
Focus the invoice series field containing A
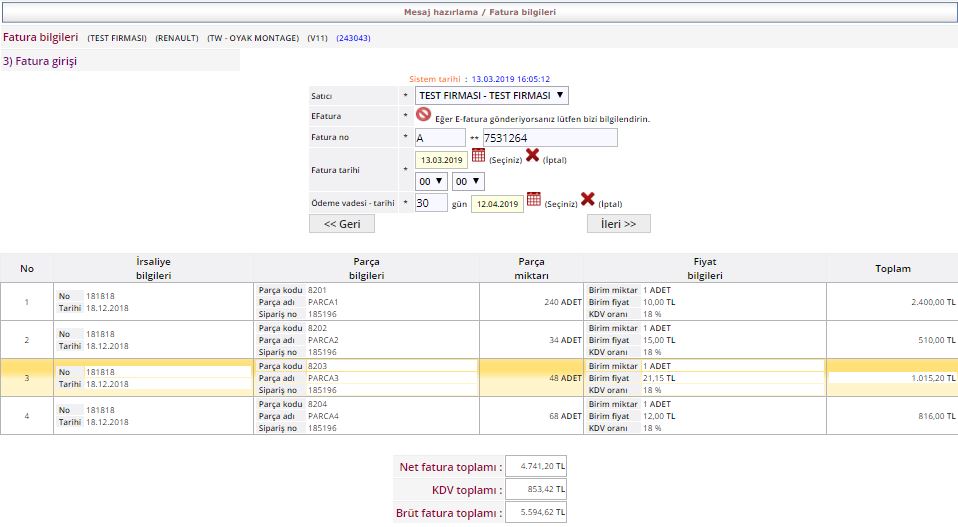440,138
